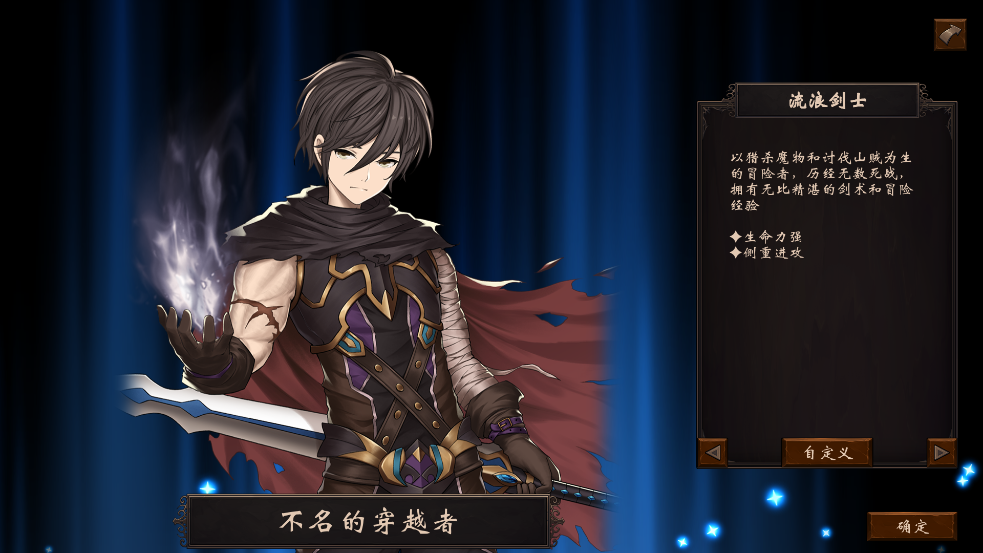Confirm selection with the 确定 button
Screen dimensions: 983x553
(912, 526)
